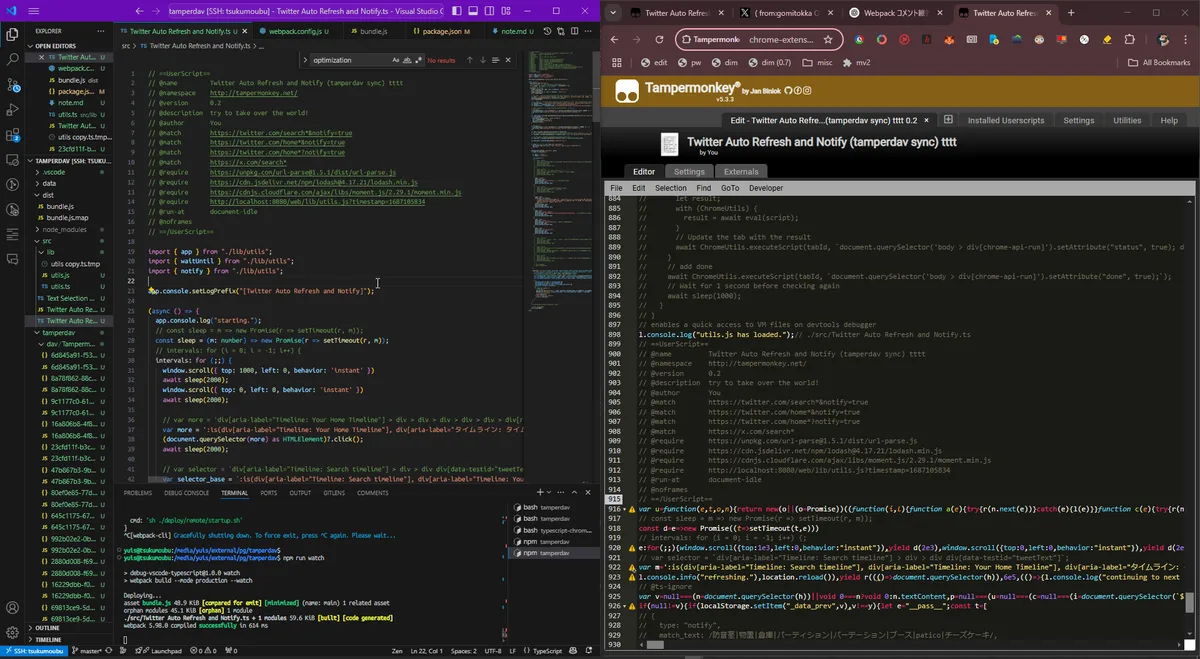Open the Extensions view in activity bar
1200x659 pixels.
tap(12, 134)
